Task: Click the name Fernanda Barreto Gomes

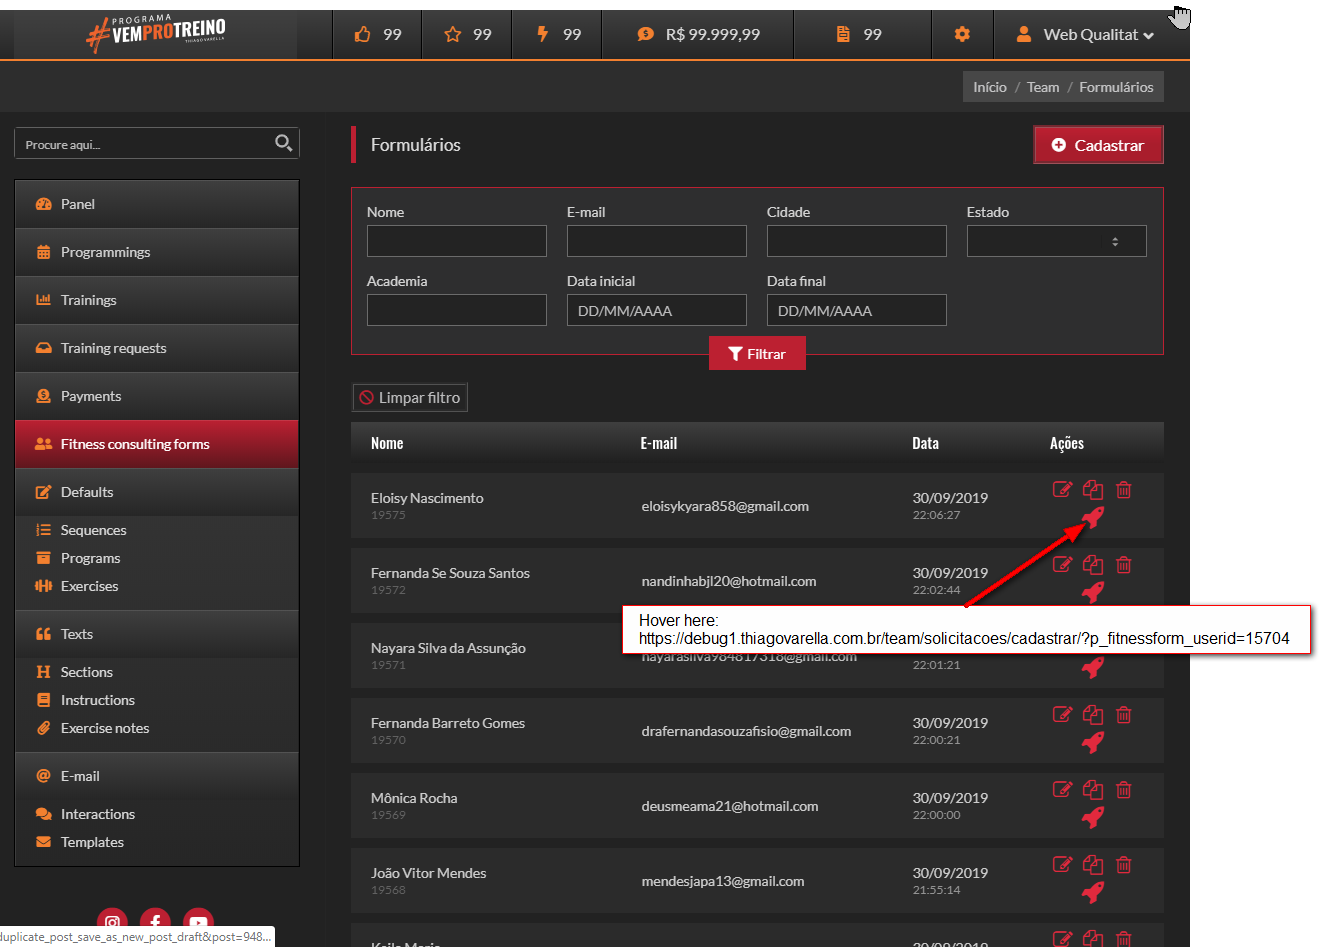Action: [448, 723]
